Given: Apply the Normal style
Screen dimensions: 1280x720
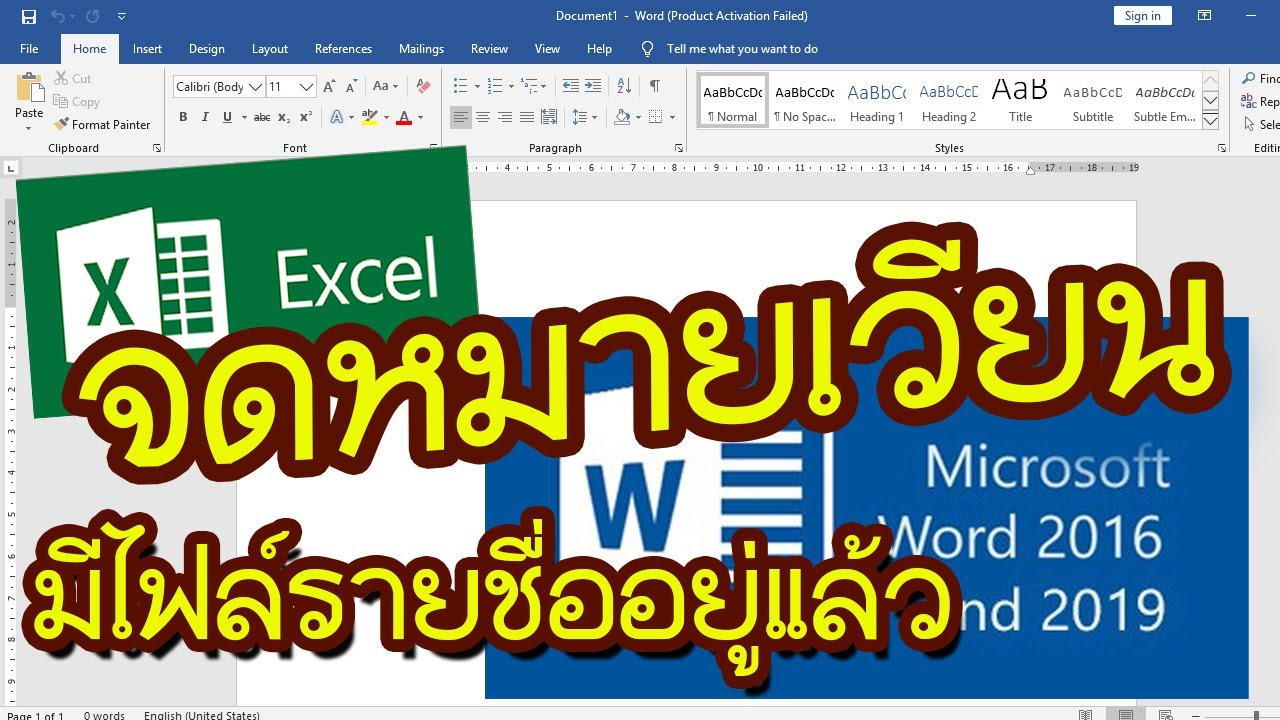Looking at the screenshot, I should 733,100.
